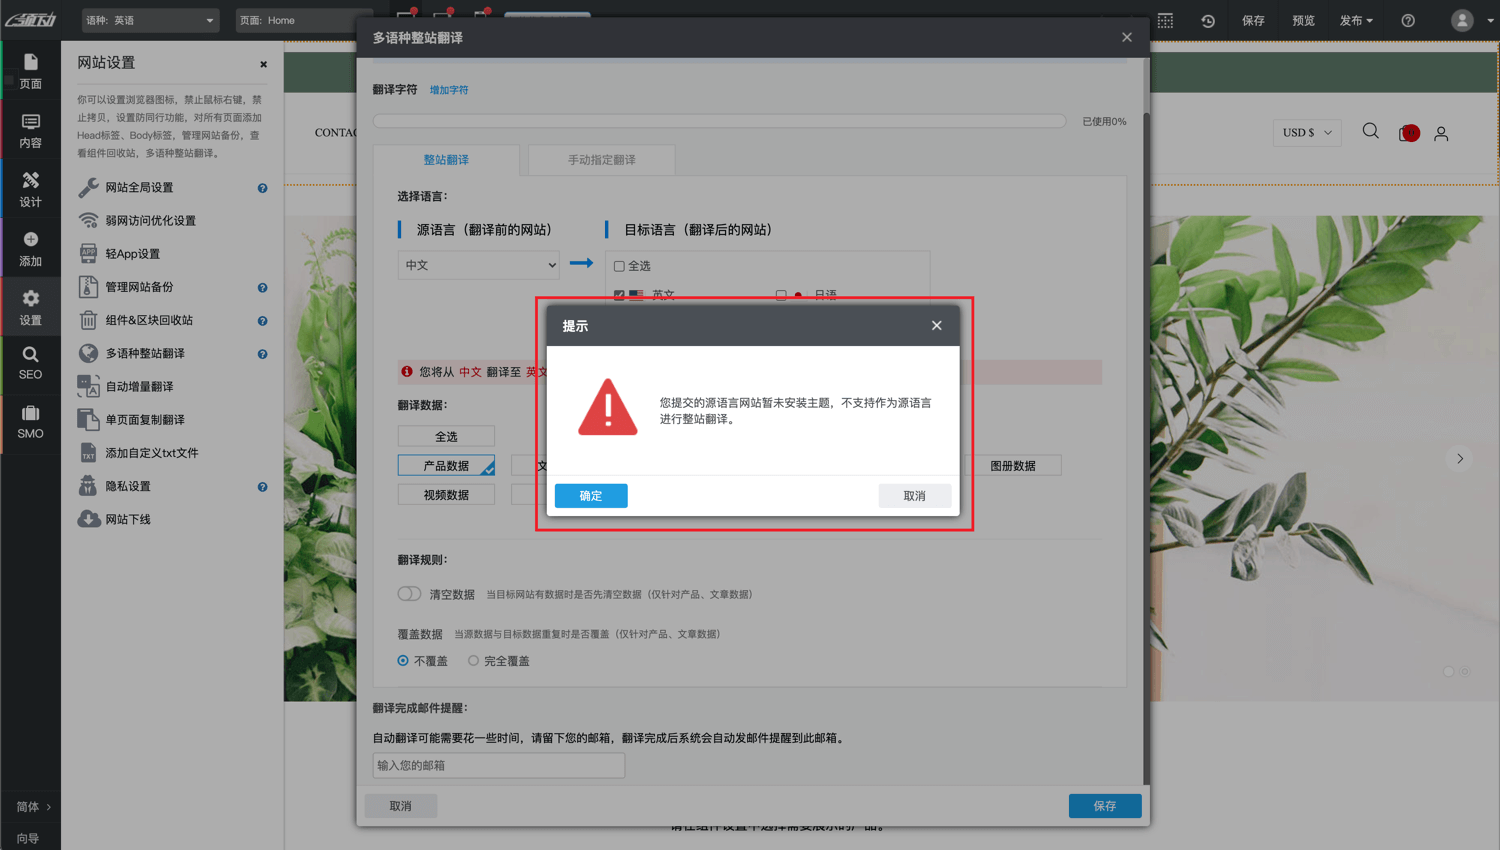1500x850 pixels.
Task: Click the 已使用0% usage progress bar
Action: pos(719,121)
